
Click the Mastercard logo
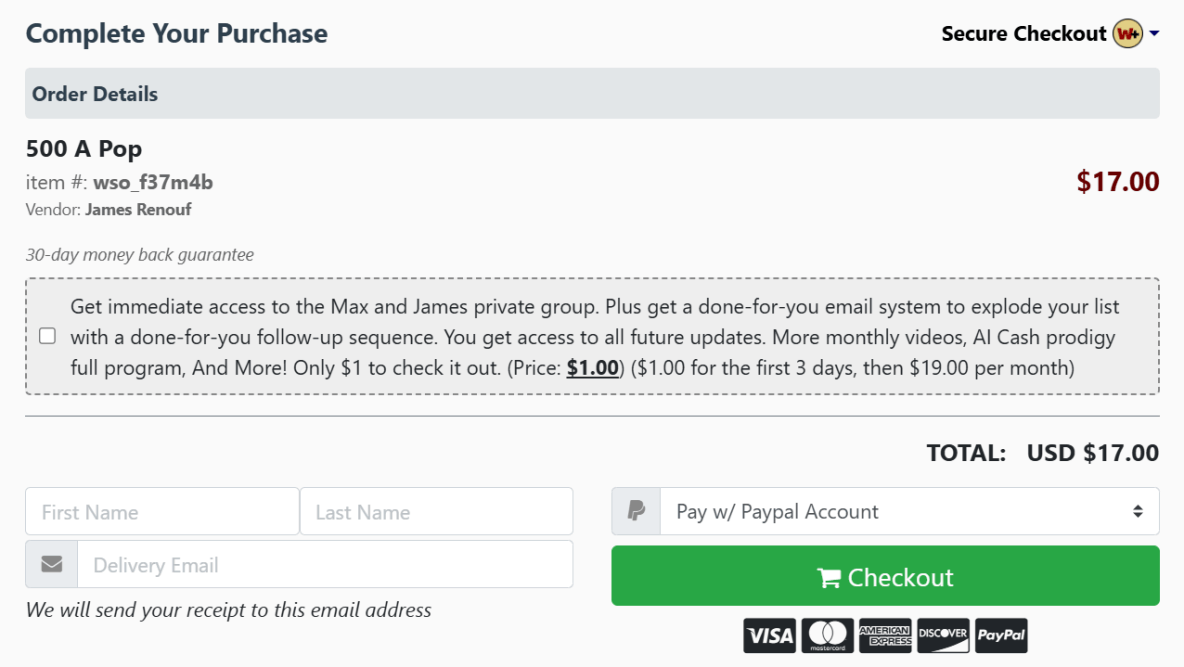tap(827, 635)
